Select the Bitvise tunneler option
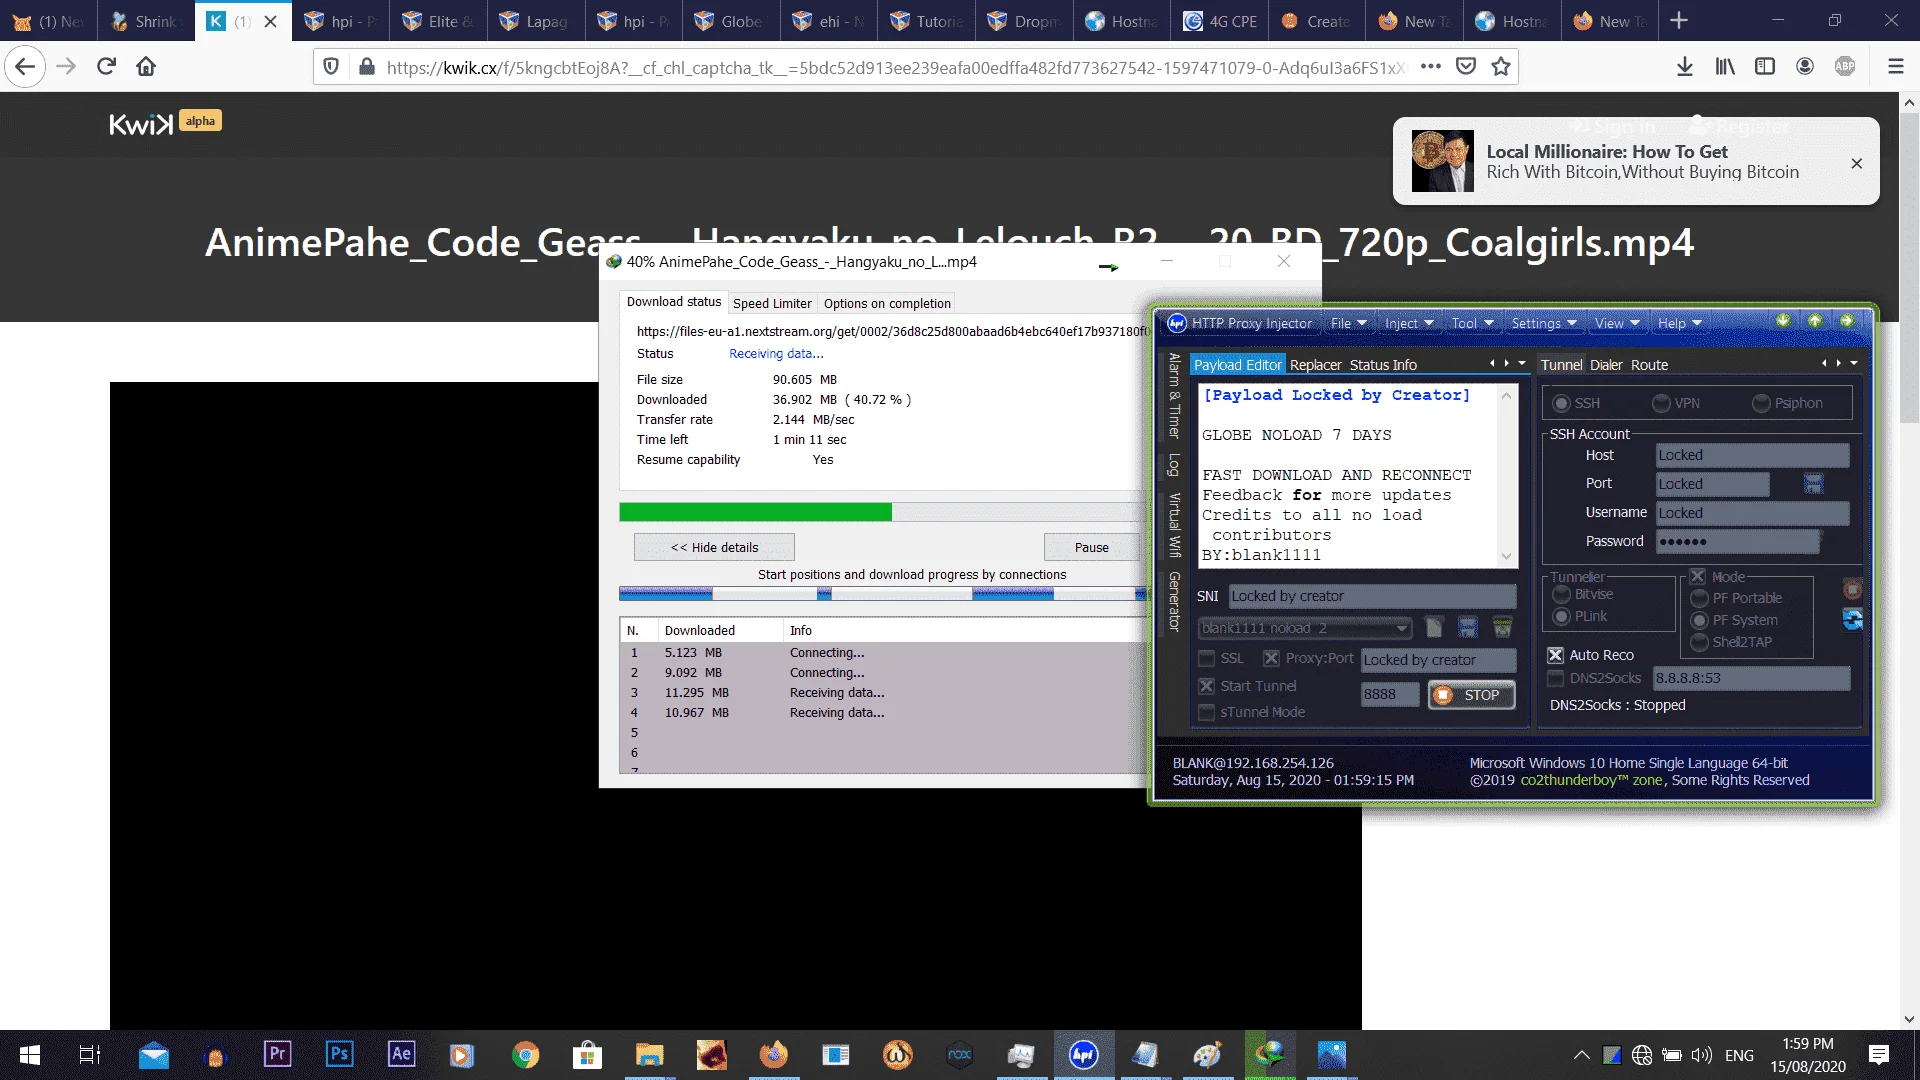This screenshot has width=1920, height=1080. pyautogui.click(x=1561, y=594)
